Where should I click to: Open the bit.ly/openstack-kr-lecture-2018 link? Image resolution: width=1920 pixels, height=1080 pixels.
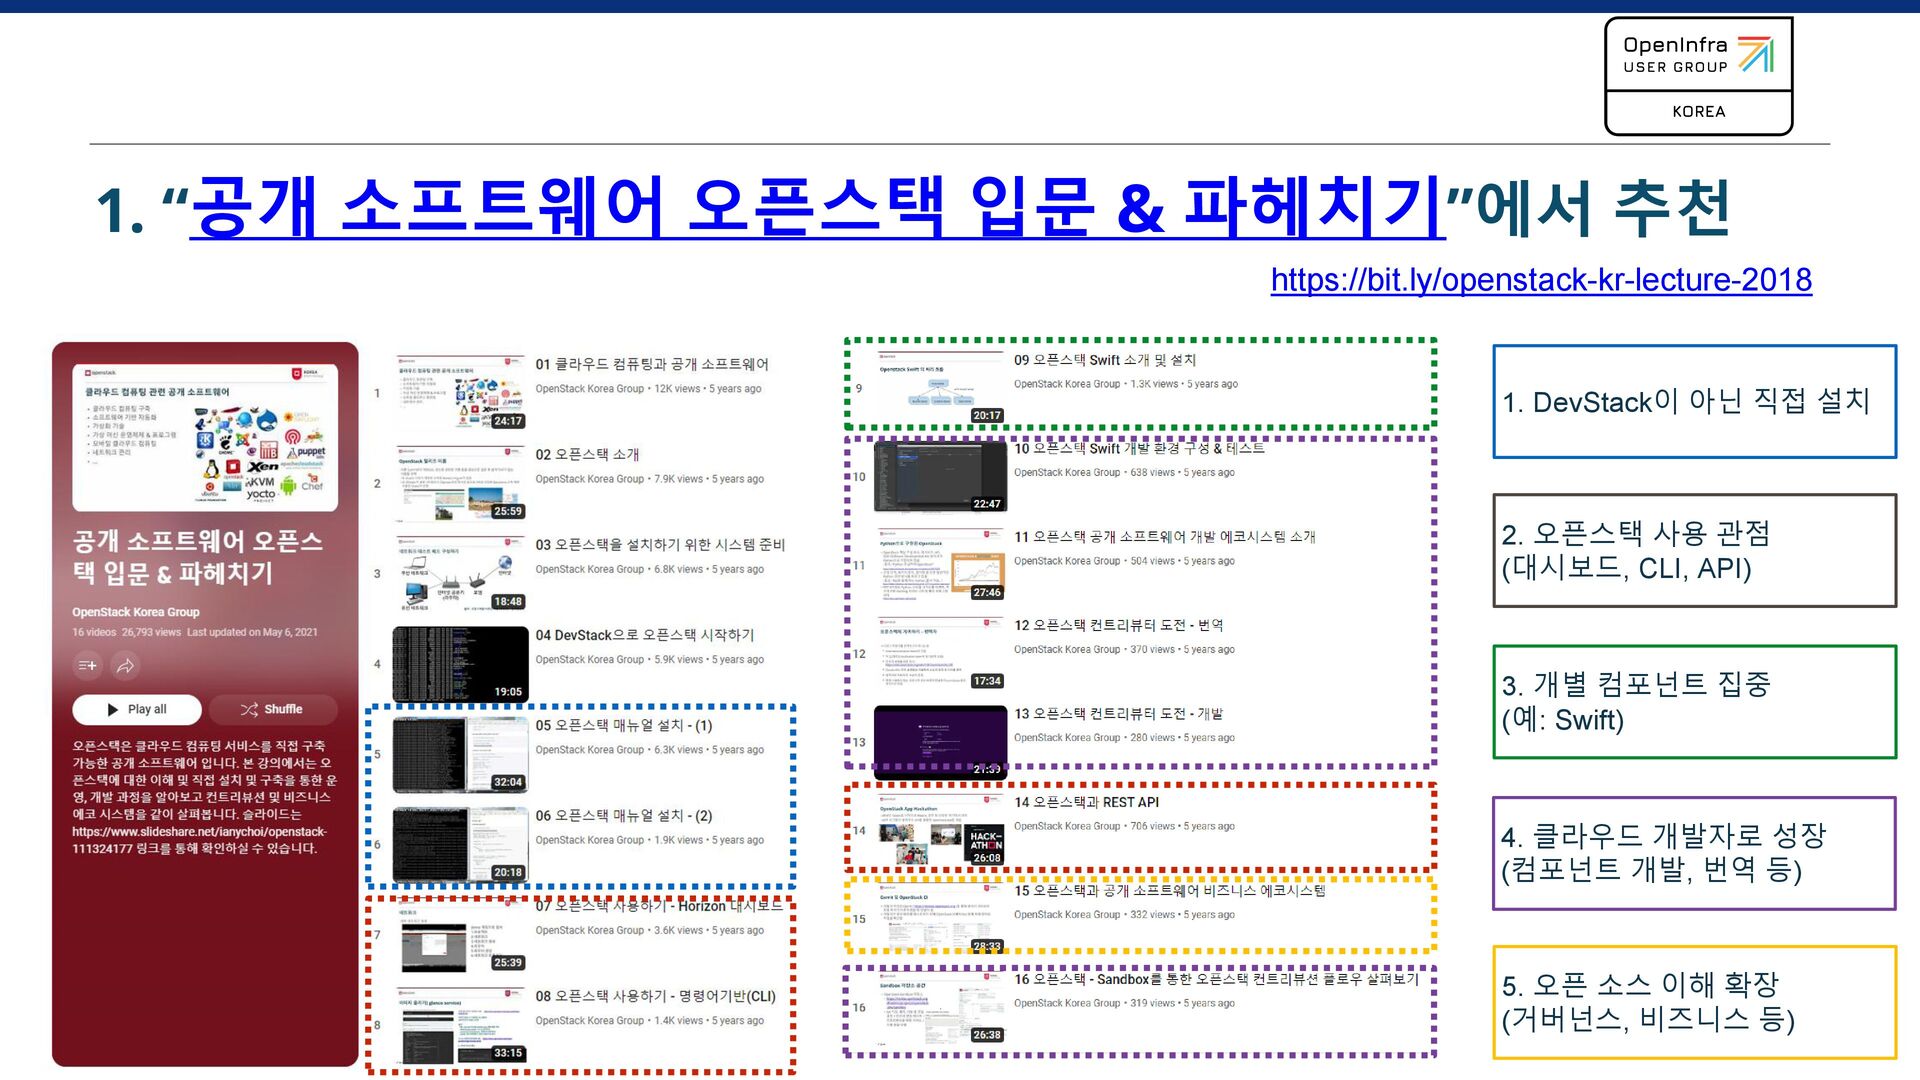pos(1541,280)
